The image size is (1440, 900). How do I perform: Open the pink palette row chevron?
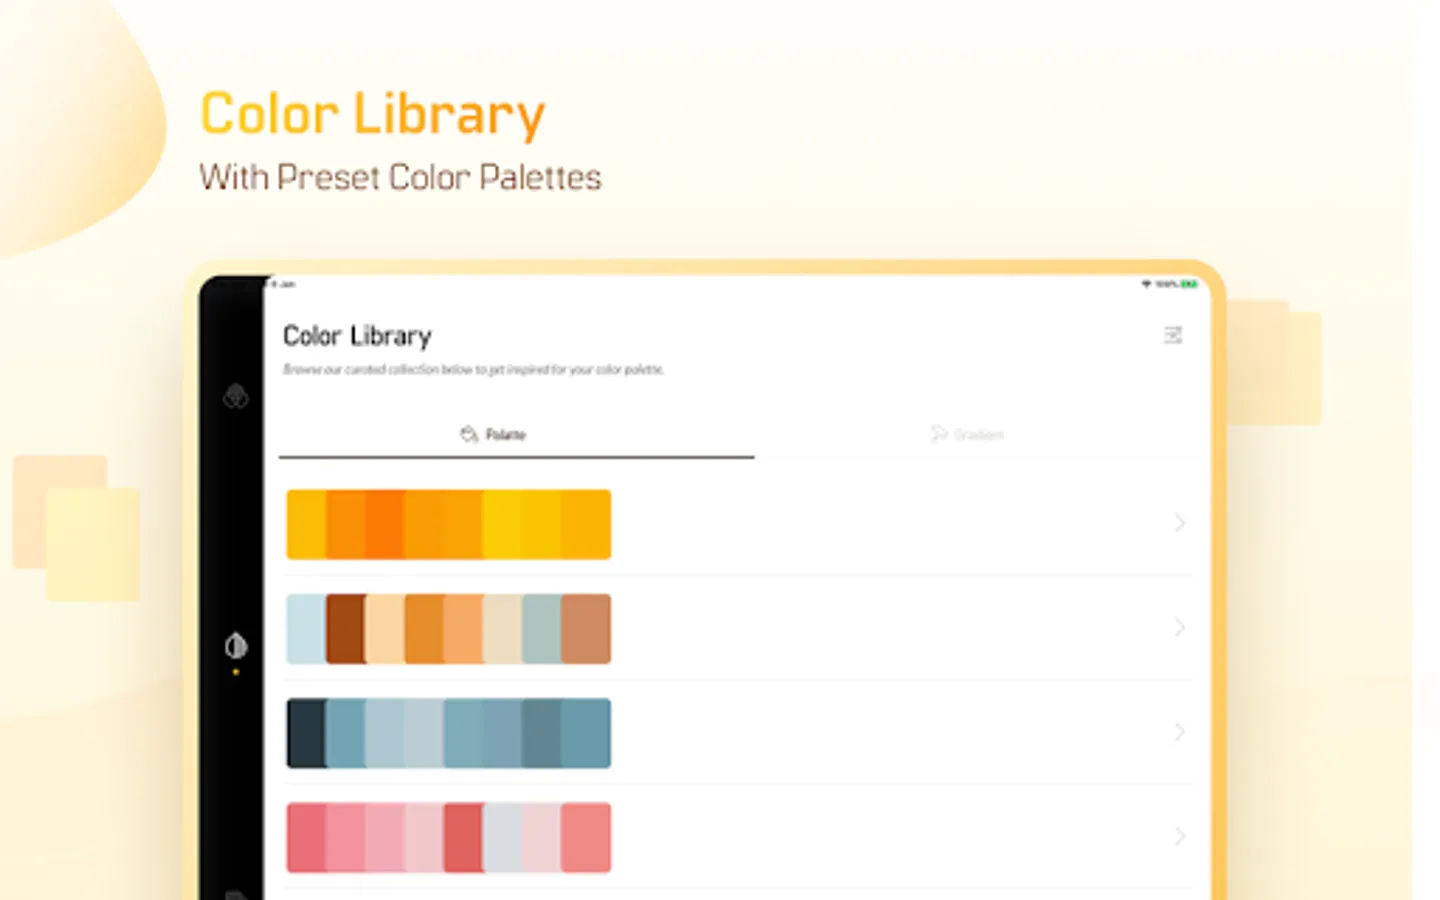point(1179,836)
